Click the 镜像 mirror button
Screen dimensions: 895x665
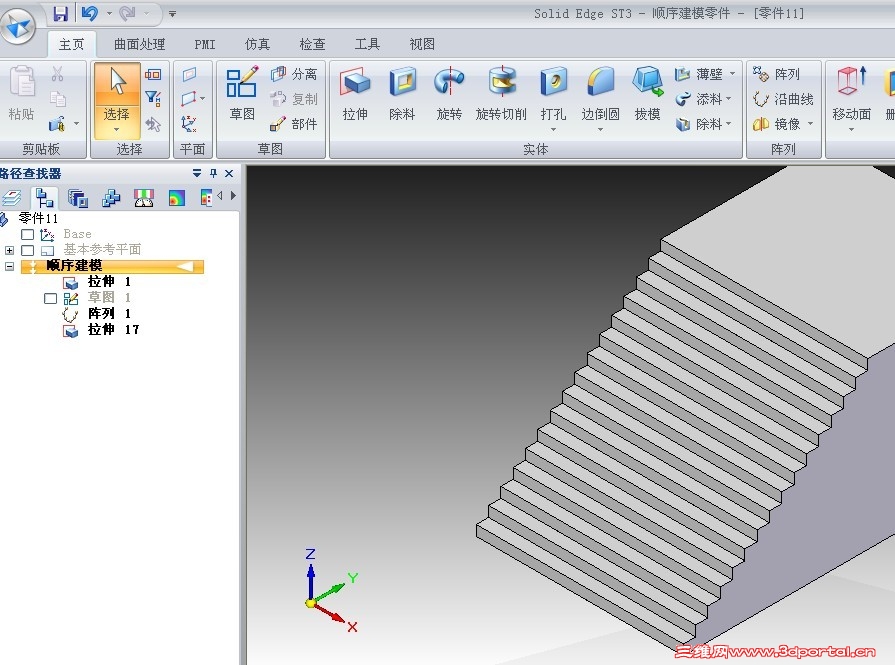pos(777,124)
